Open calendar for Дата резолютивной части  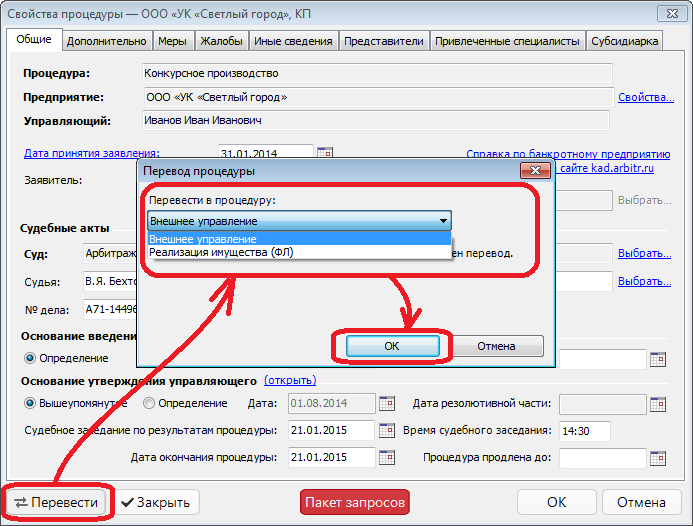657,404
